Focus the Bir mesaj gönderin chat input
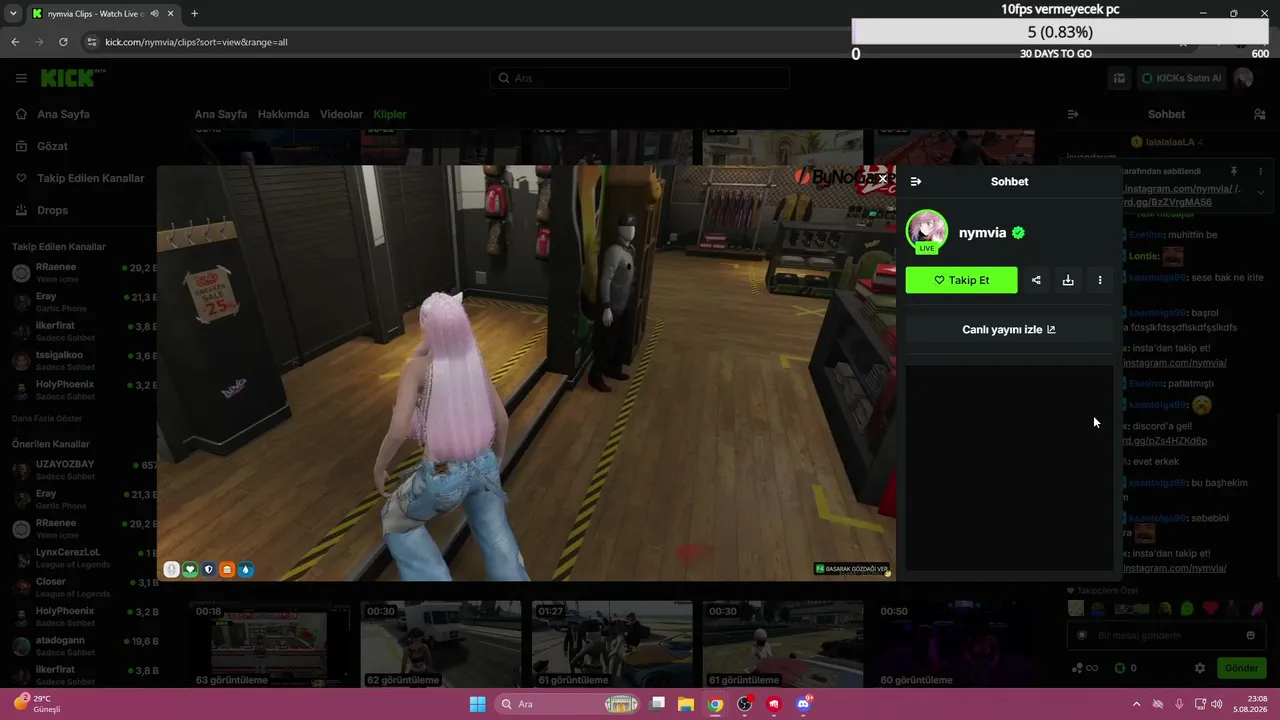 tap(1165, 635)
